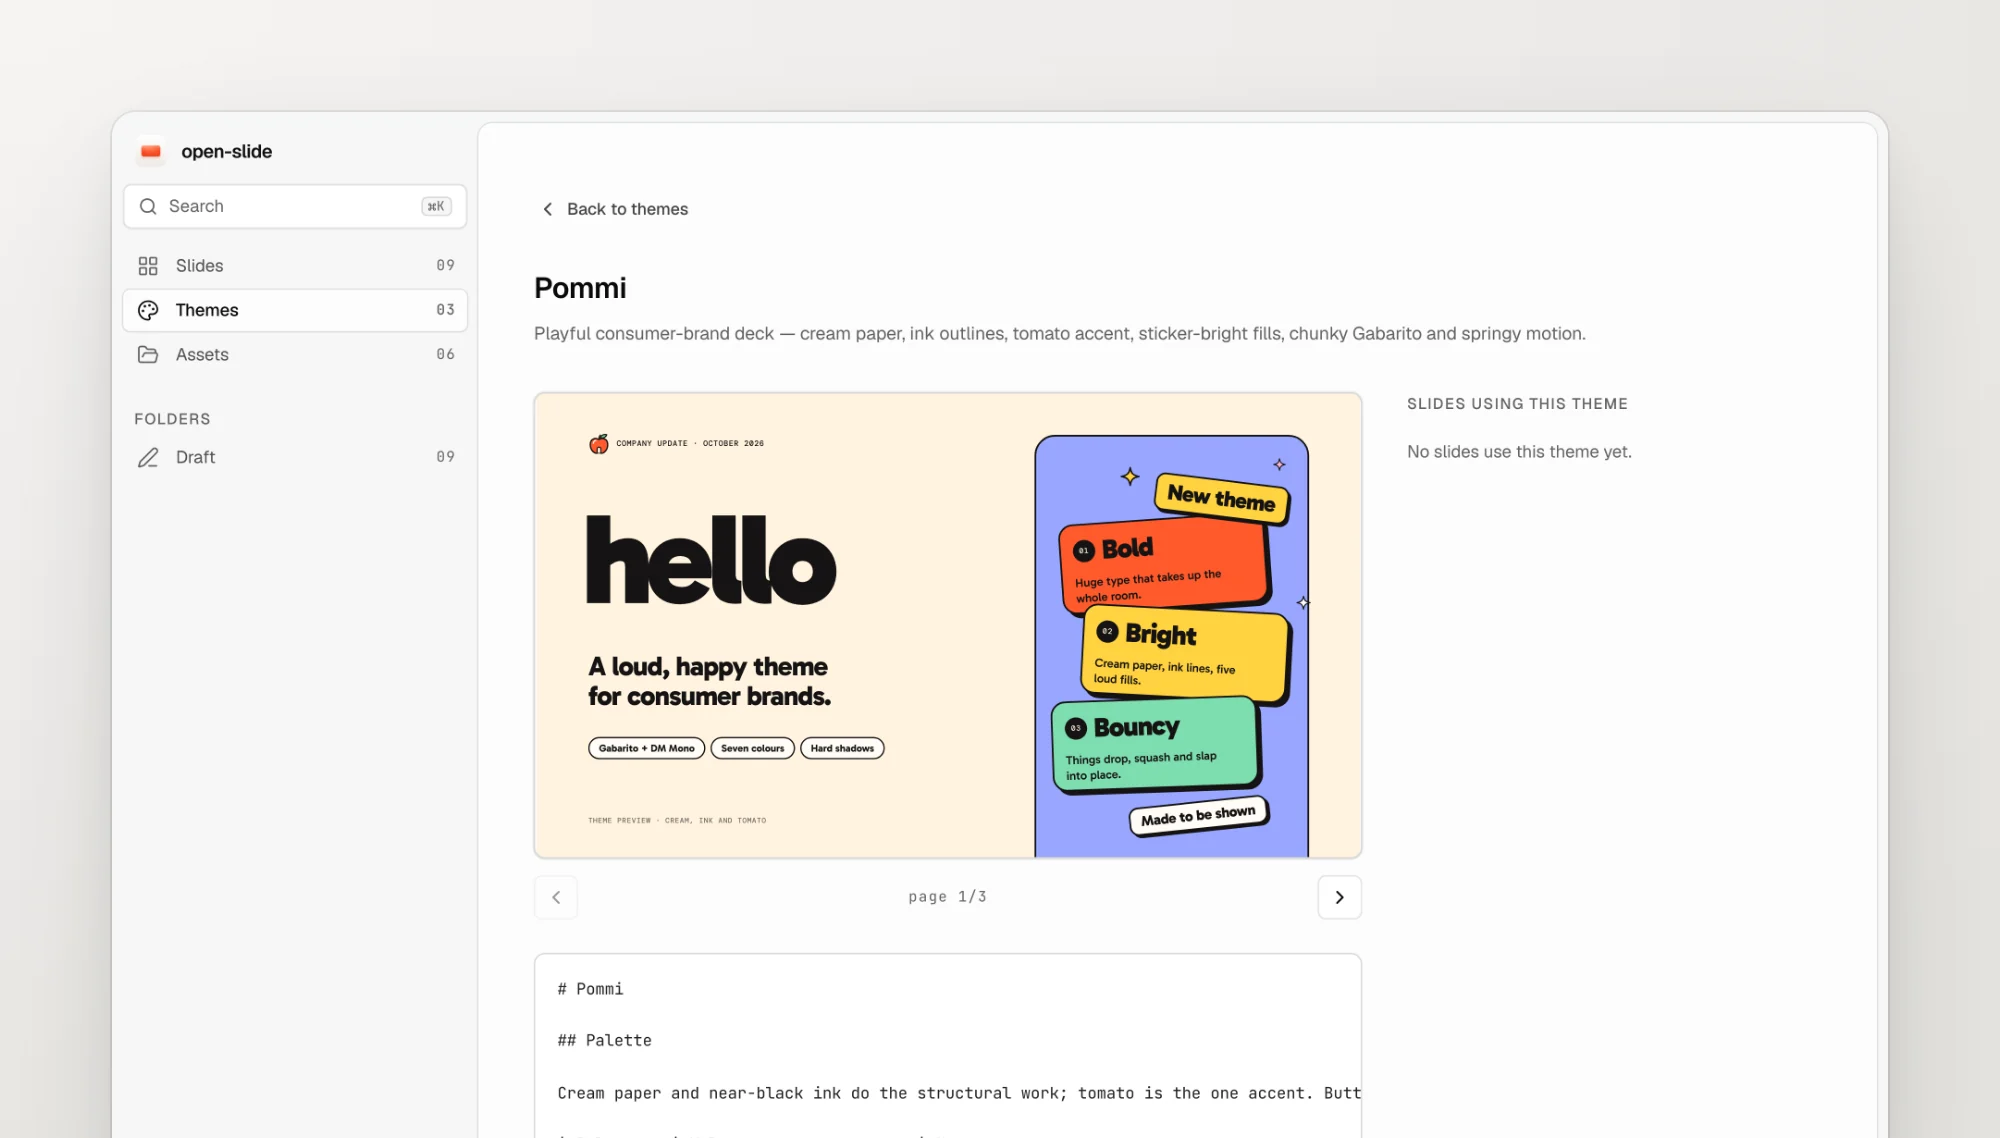Focus the Search input field
Screen dimensions: 2000x1138
pos(295,206)
